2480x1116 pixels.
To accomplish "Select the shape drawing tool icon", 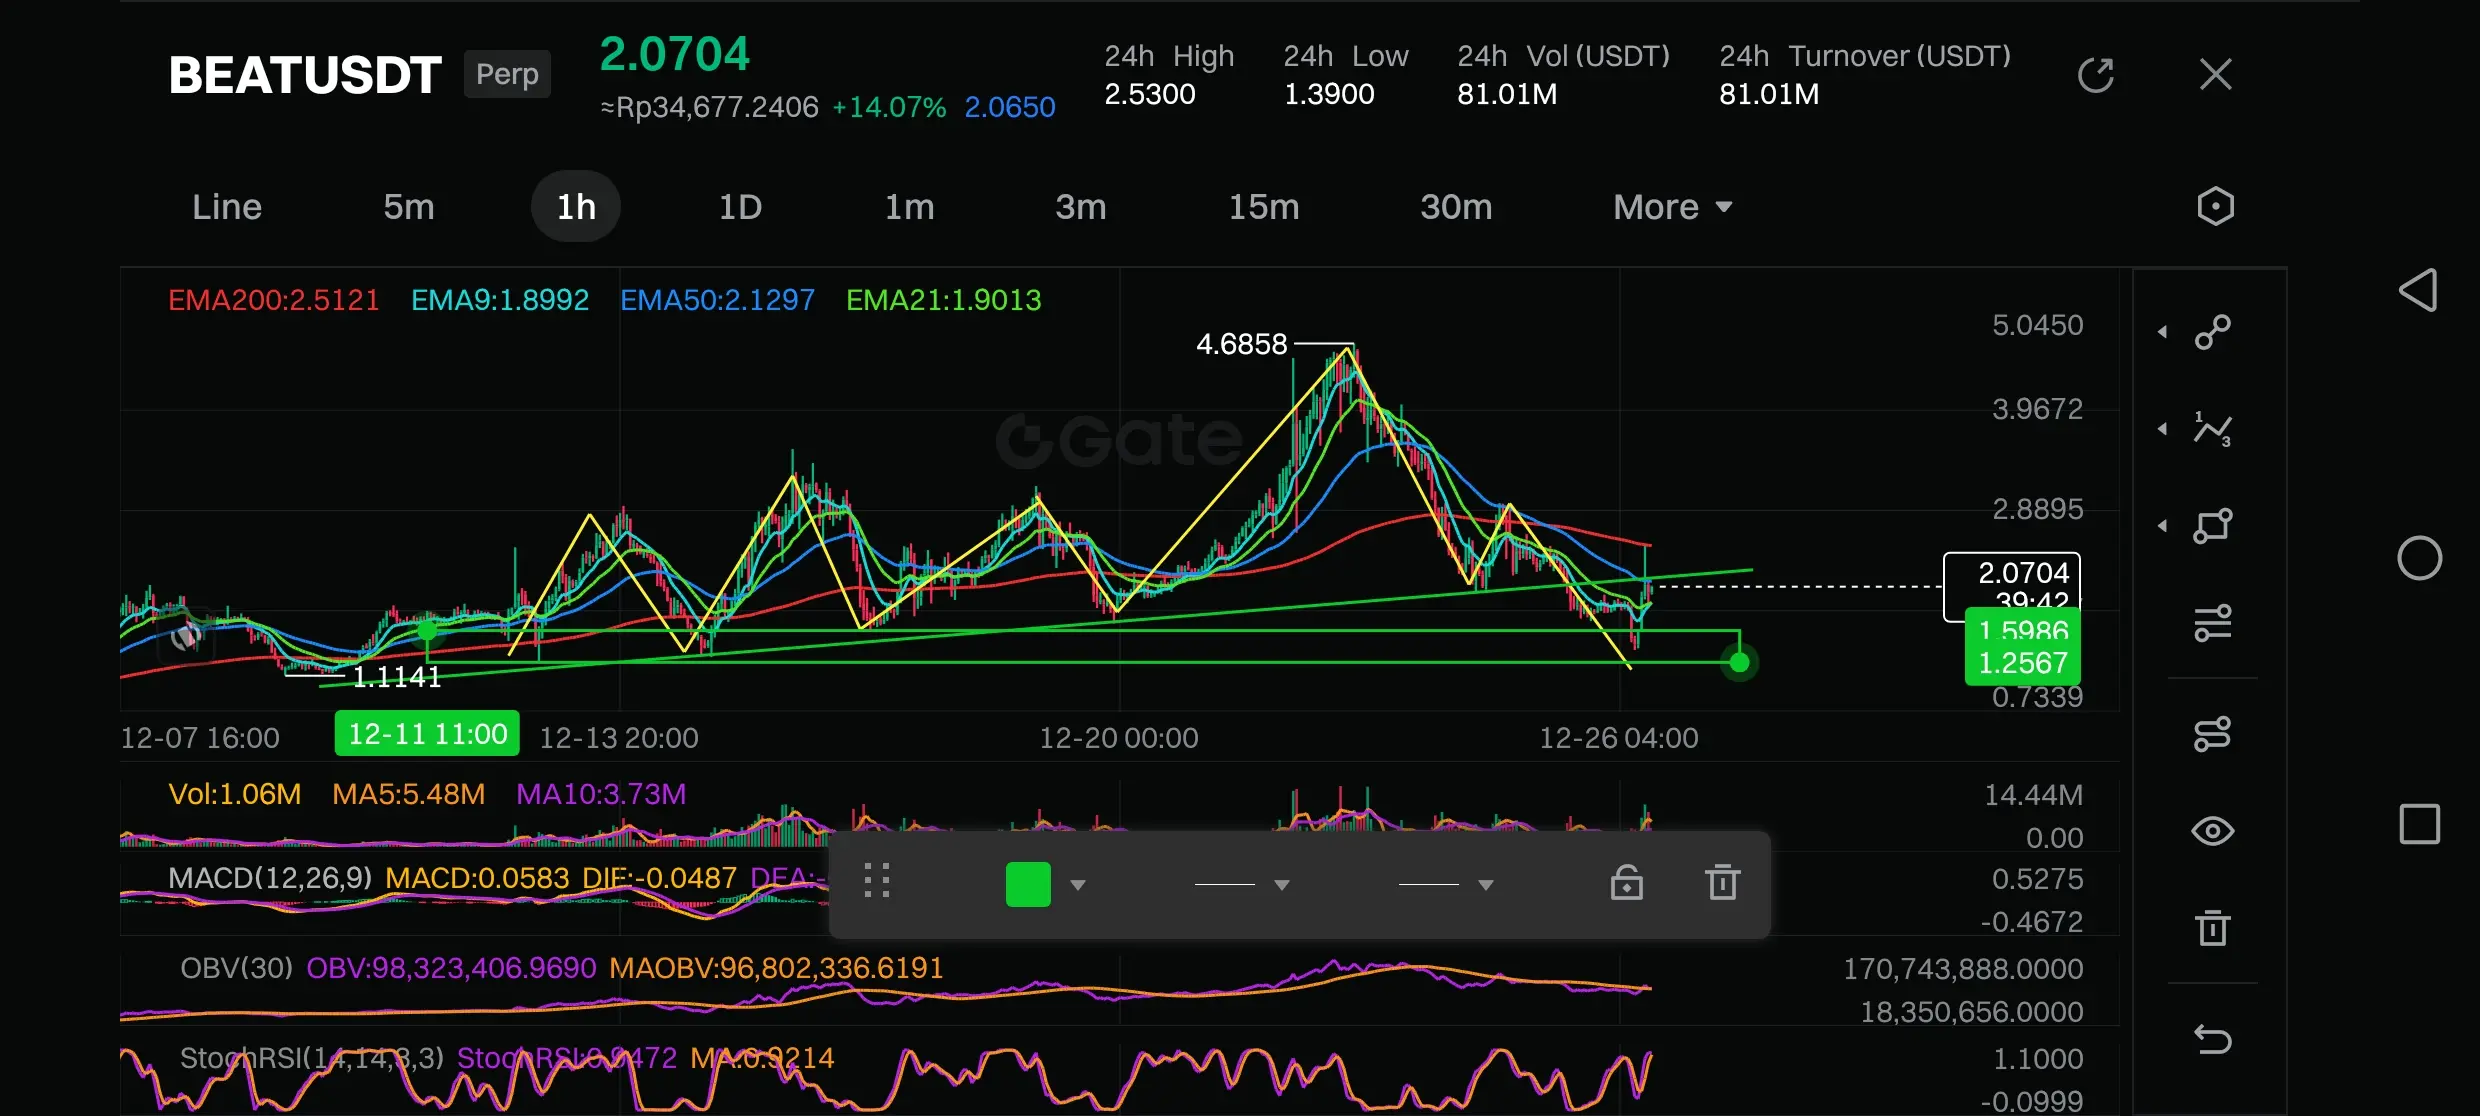I will click(x=2212, y=526).
